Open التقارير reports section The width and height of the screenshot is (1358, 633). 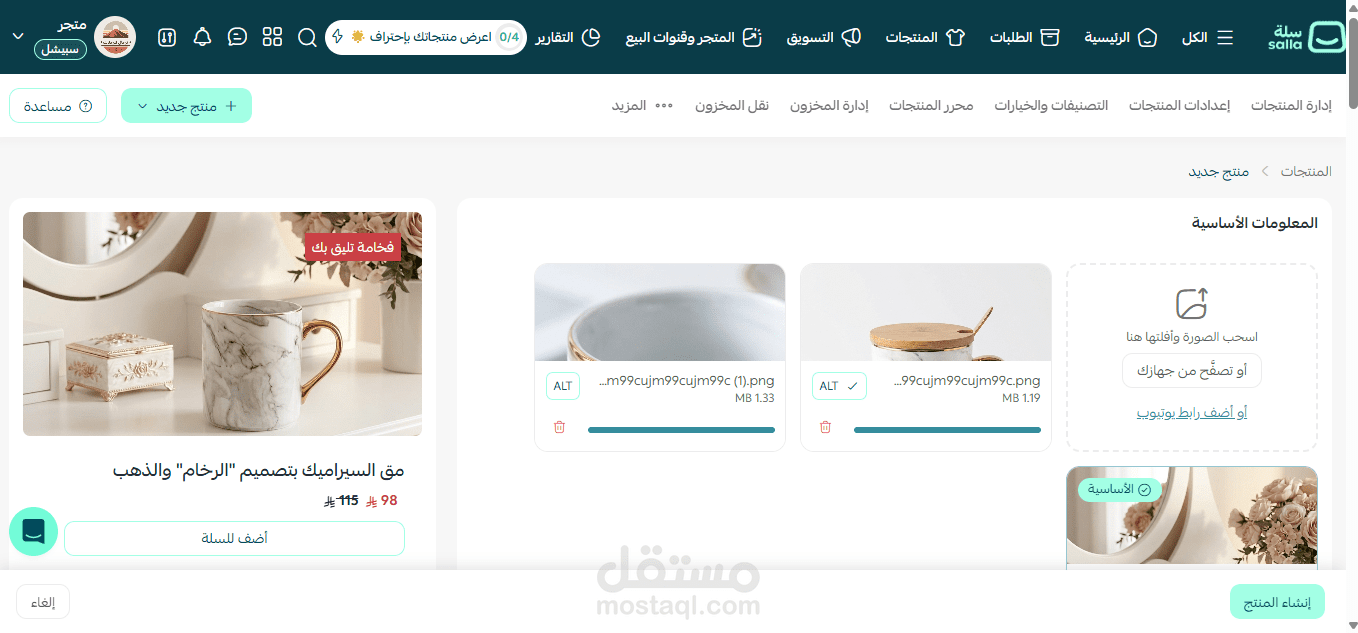tap(567, 37)
